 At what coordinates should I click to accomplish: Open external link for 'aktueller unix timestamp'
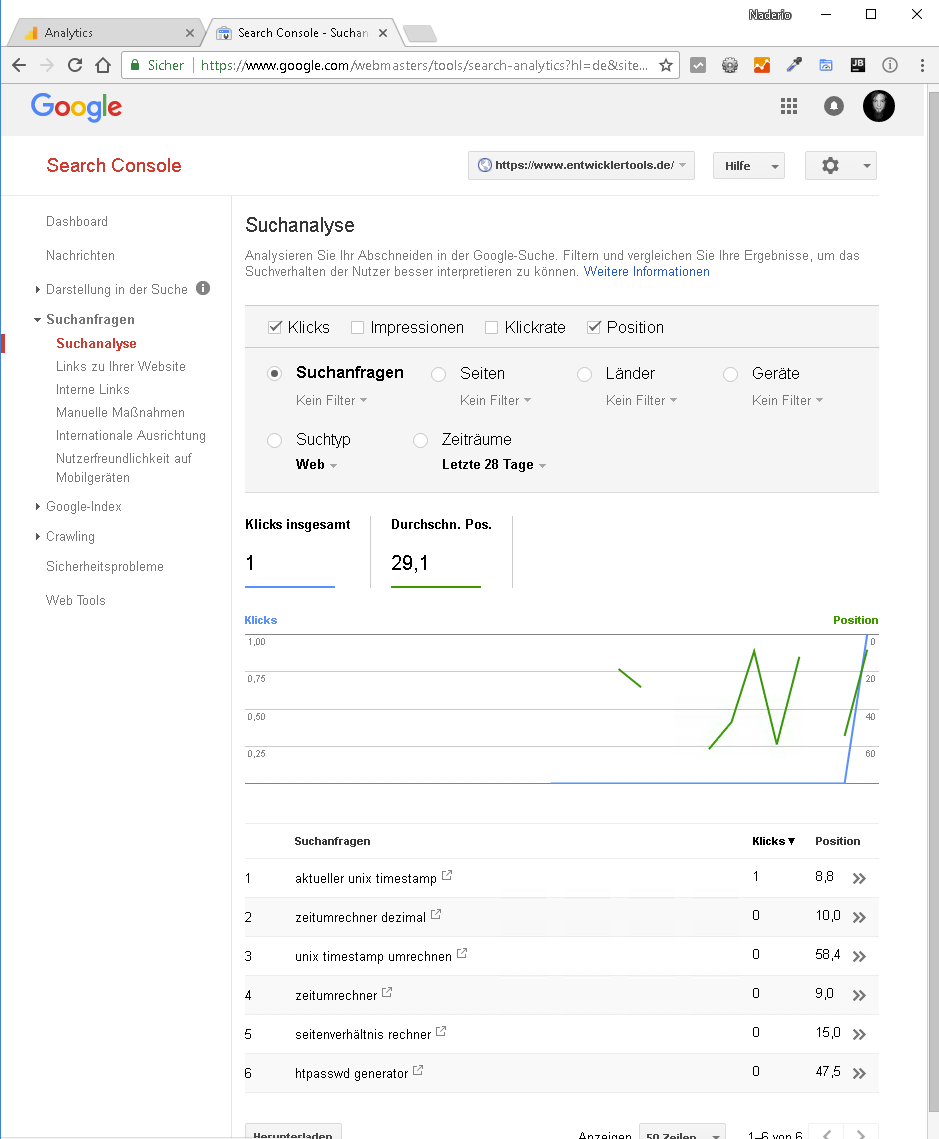[447, 875]
